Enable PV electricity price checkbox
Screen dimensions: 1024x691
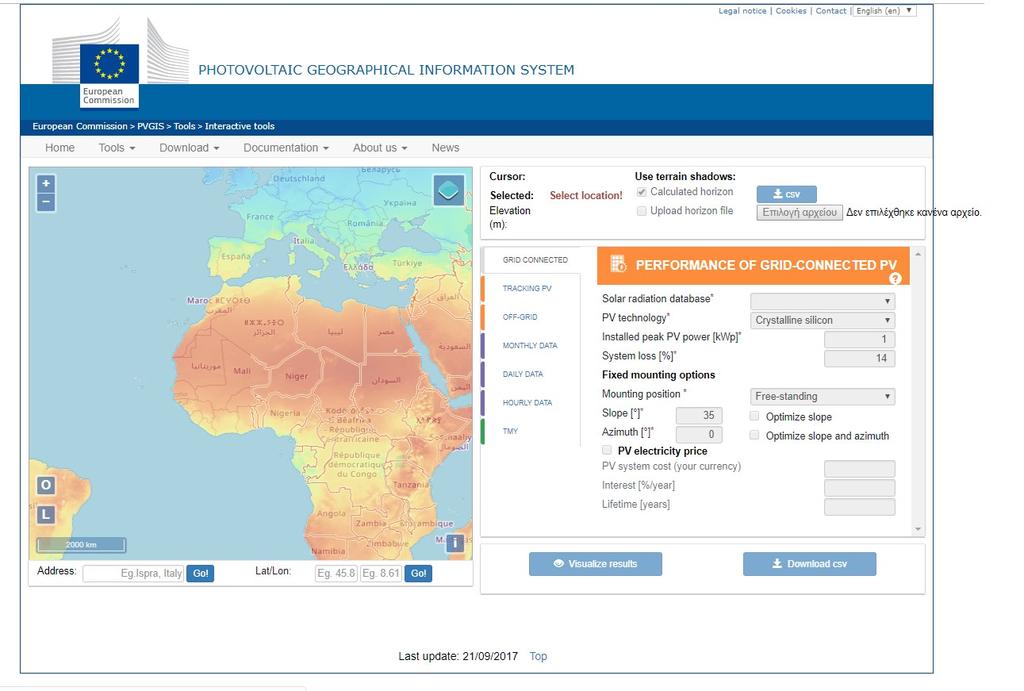607,450
